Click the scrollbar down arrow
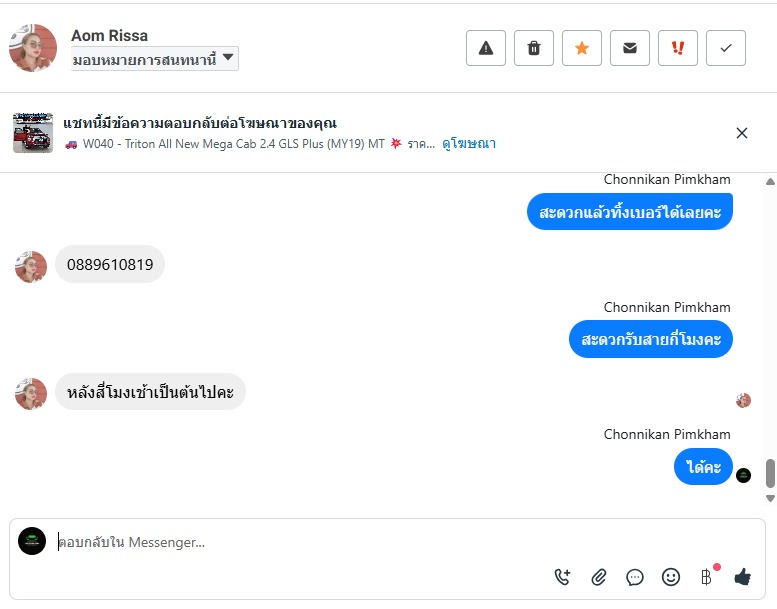The image size is (777, 609). [x=770, y=498]
